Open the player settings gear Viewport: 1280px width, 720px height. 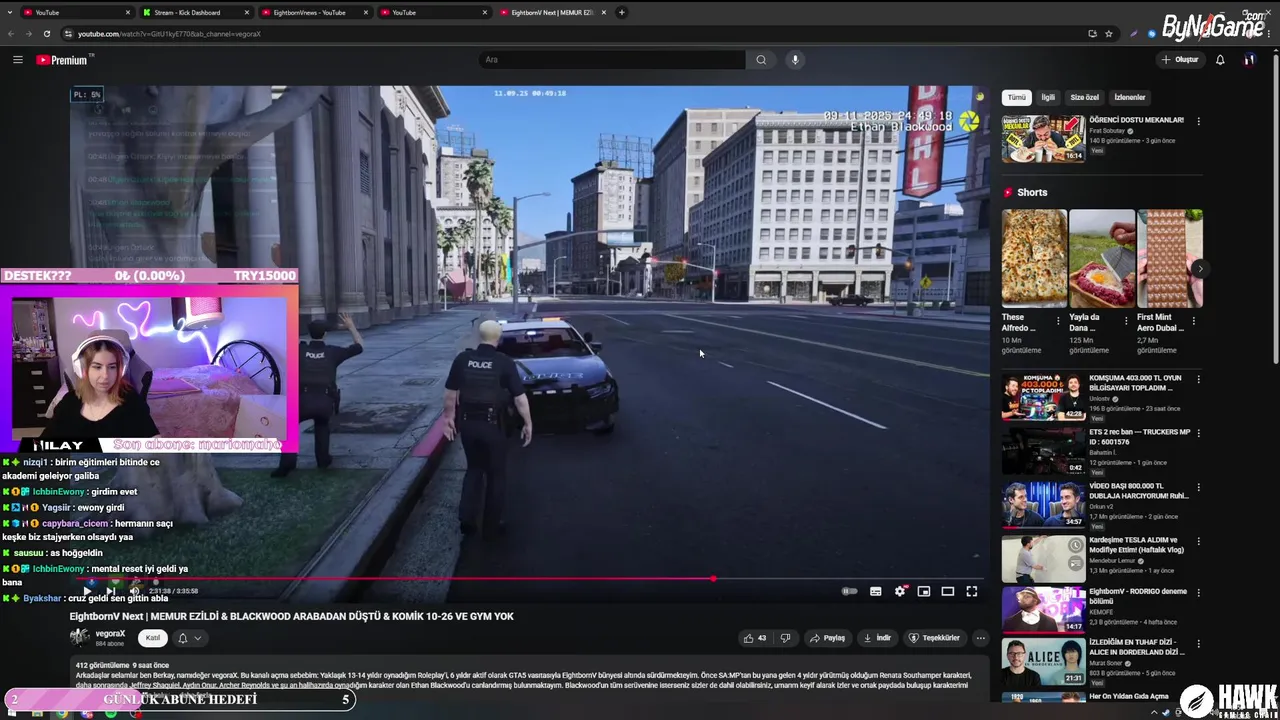tap(900, 591)
